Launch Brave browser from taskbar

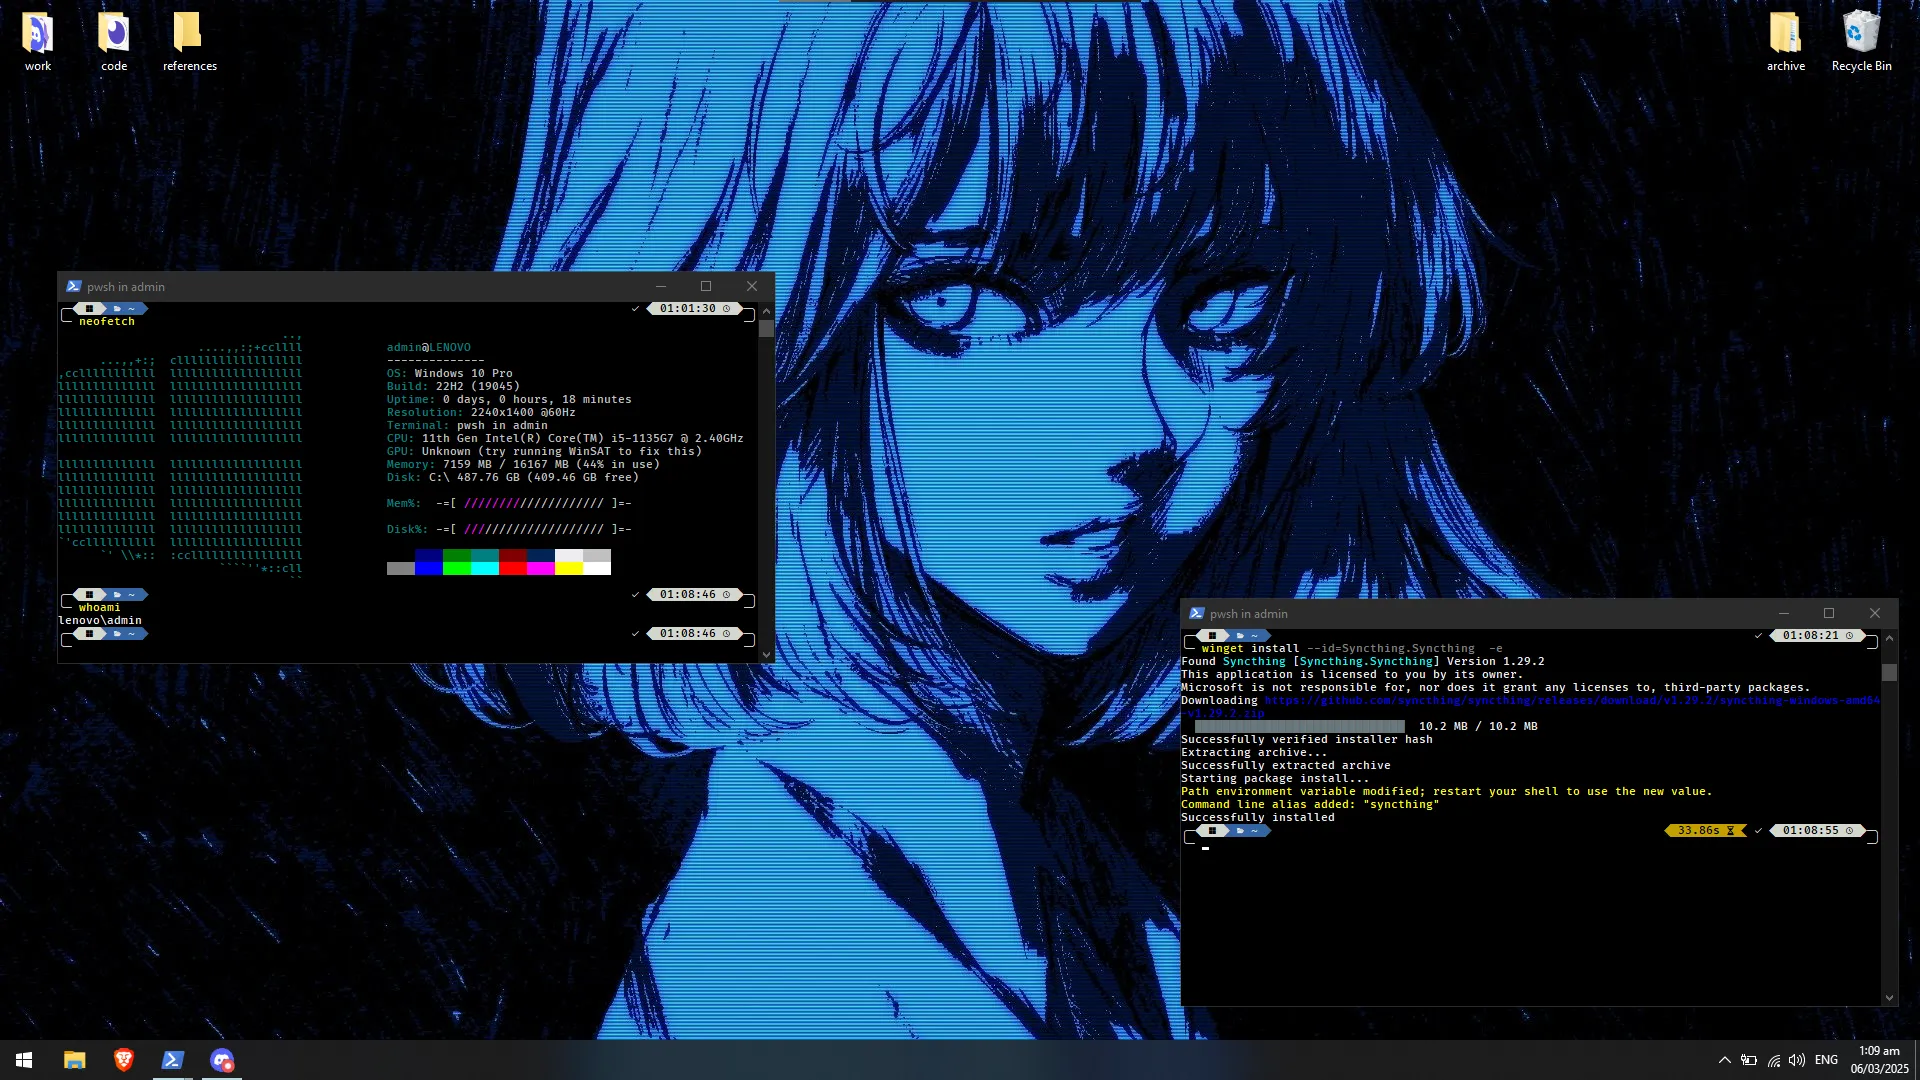[x=124, y=1060]
